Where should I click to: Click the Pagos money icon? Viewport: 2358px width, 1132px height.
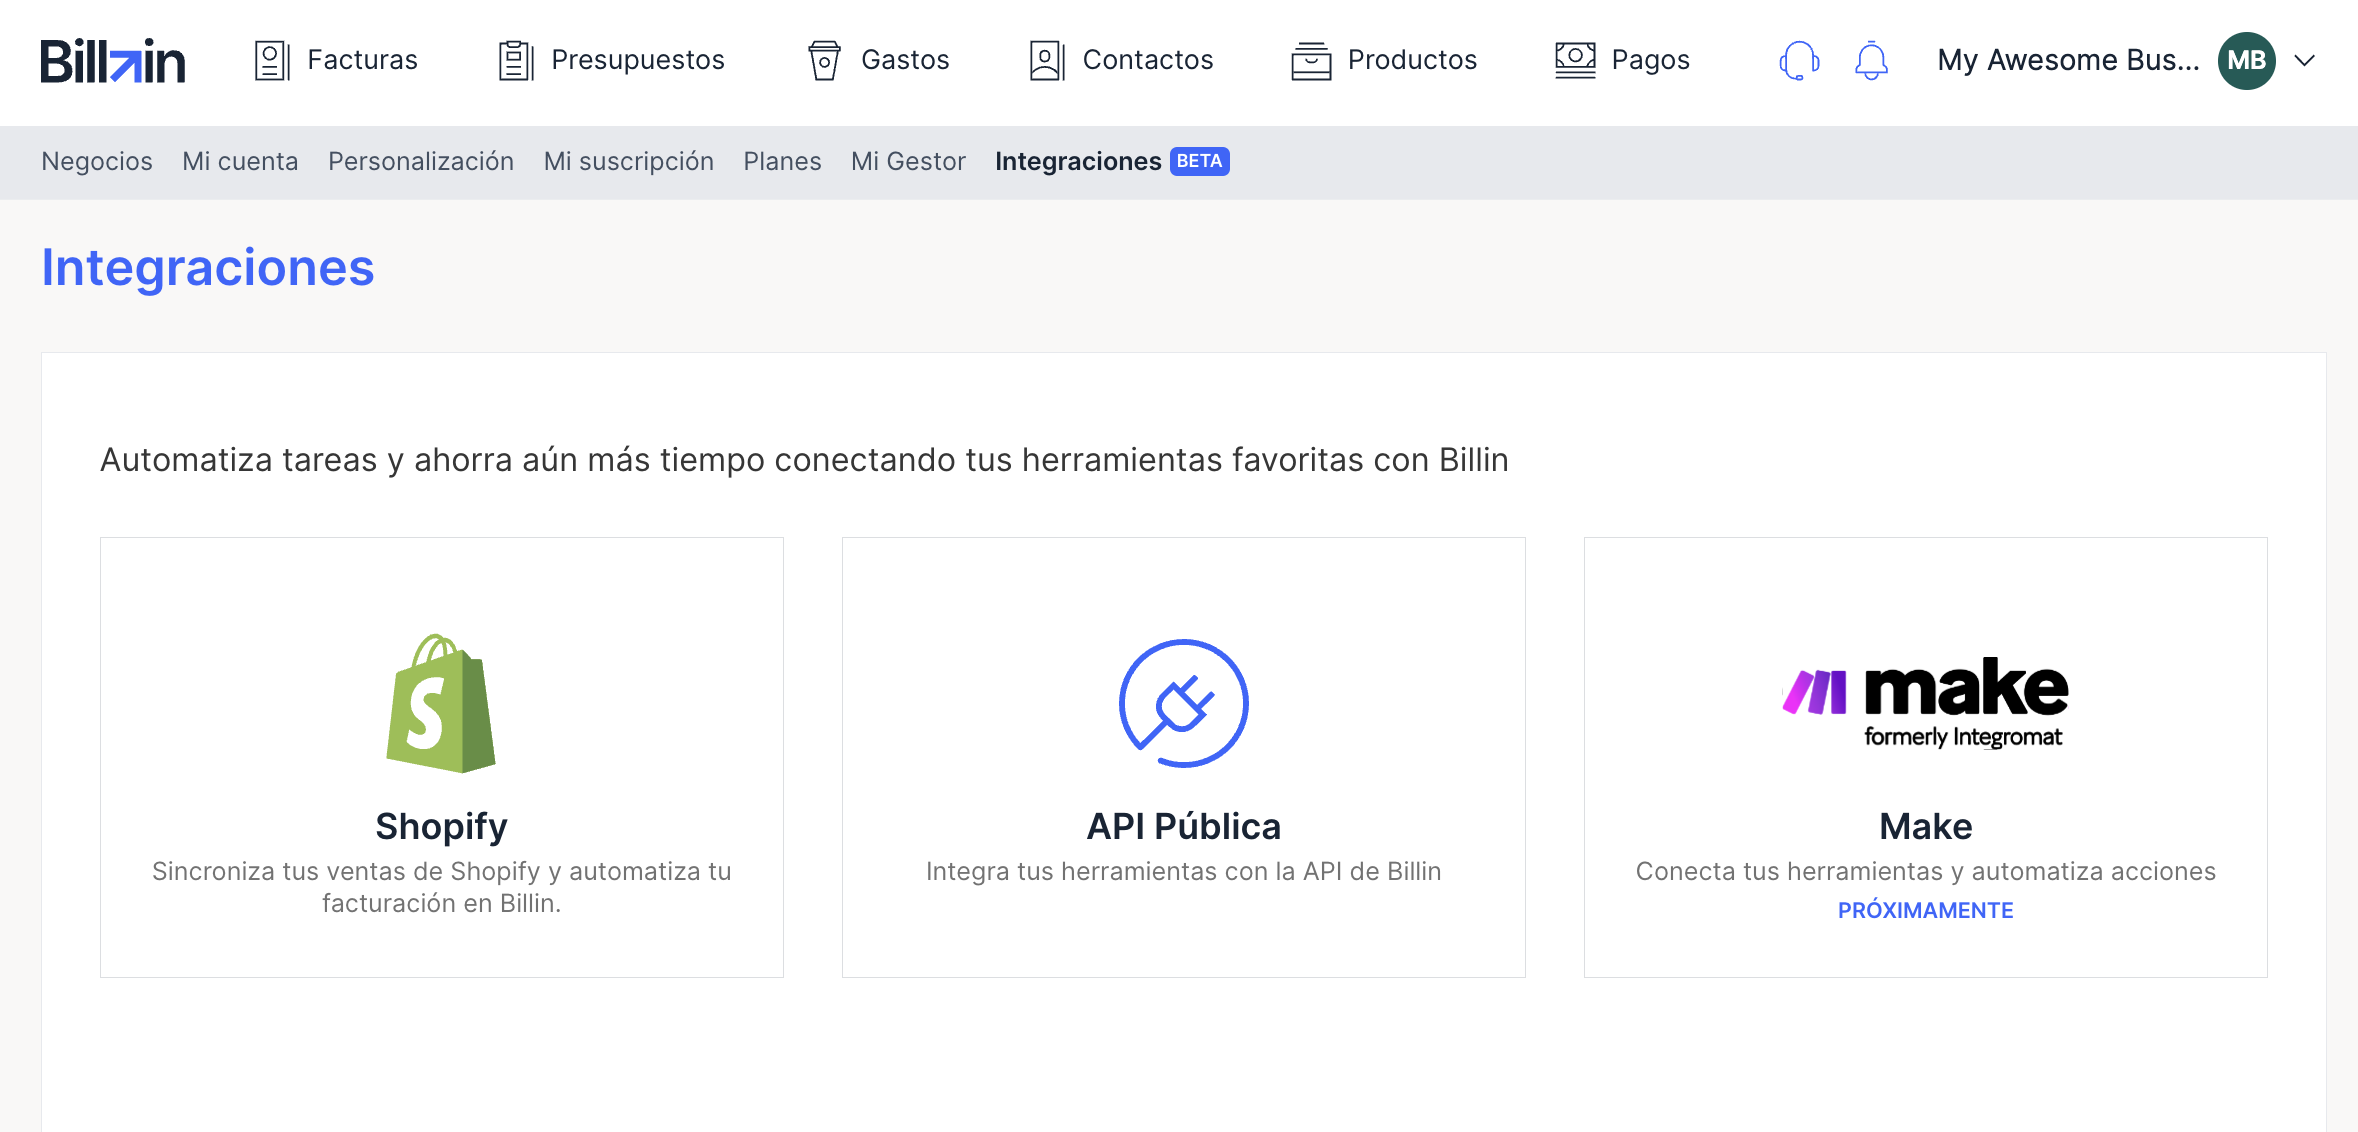tap(1575, 60)
